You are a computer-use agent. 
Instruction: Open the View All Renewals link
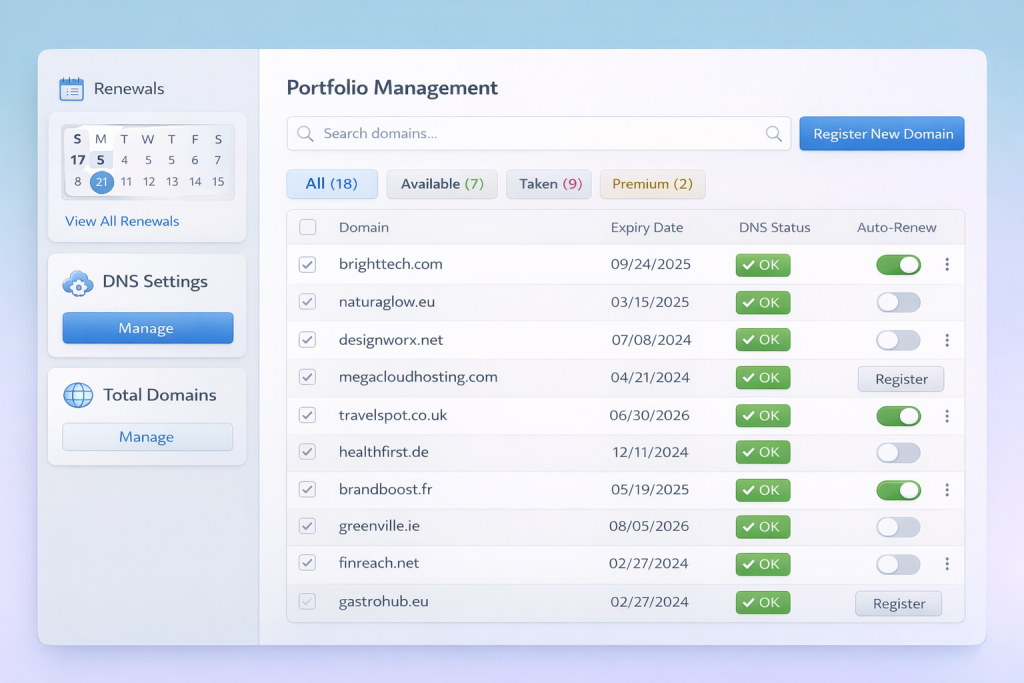tap(122, 221)
